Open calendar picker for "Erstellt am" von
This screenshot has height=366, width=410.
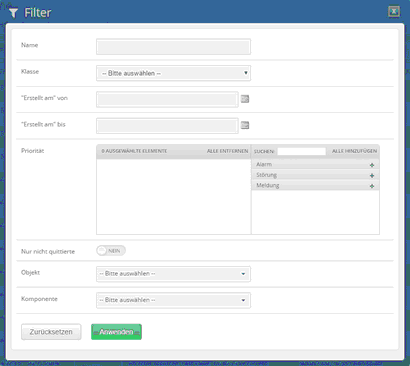click(x=245, y=99)
